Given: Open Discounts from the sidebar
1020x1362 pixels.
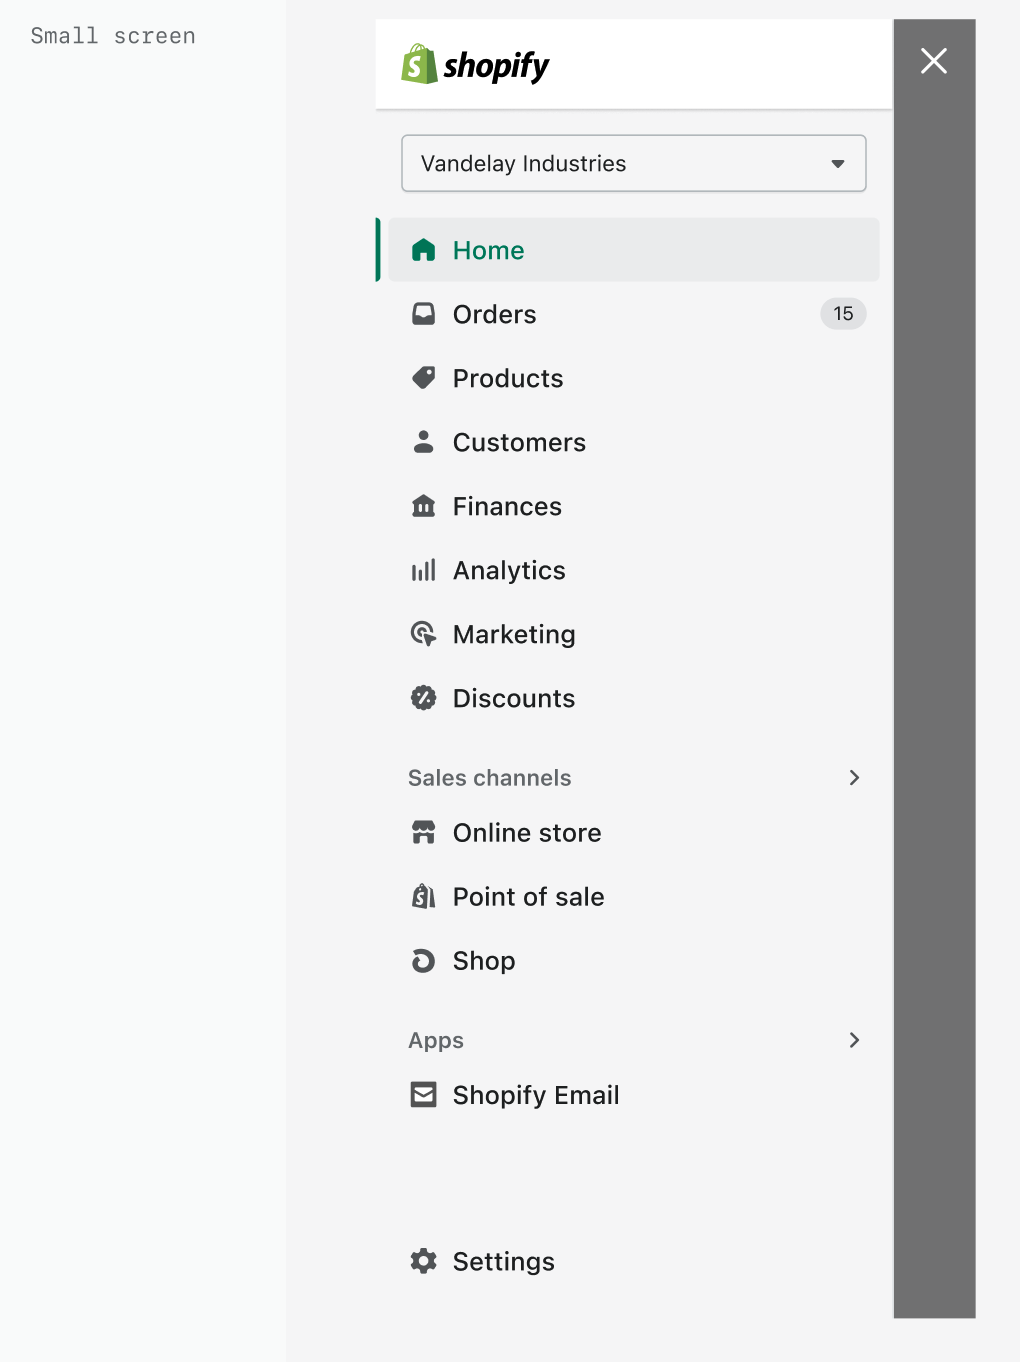Looking at the screenshot, I should [634, 698].
